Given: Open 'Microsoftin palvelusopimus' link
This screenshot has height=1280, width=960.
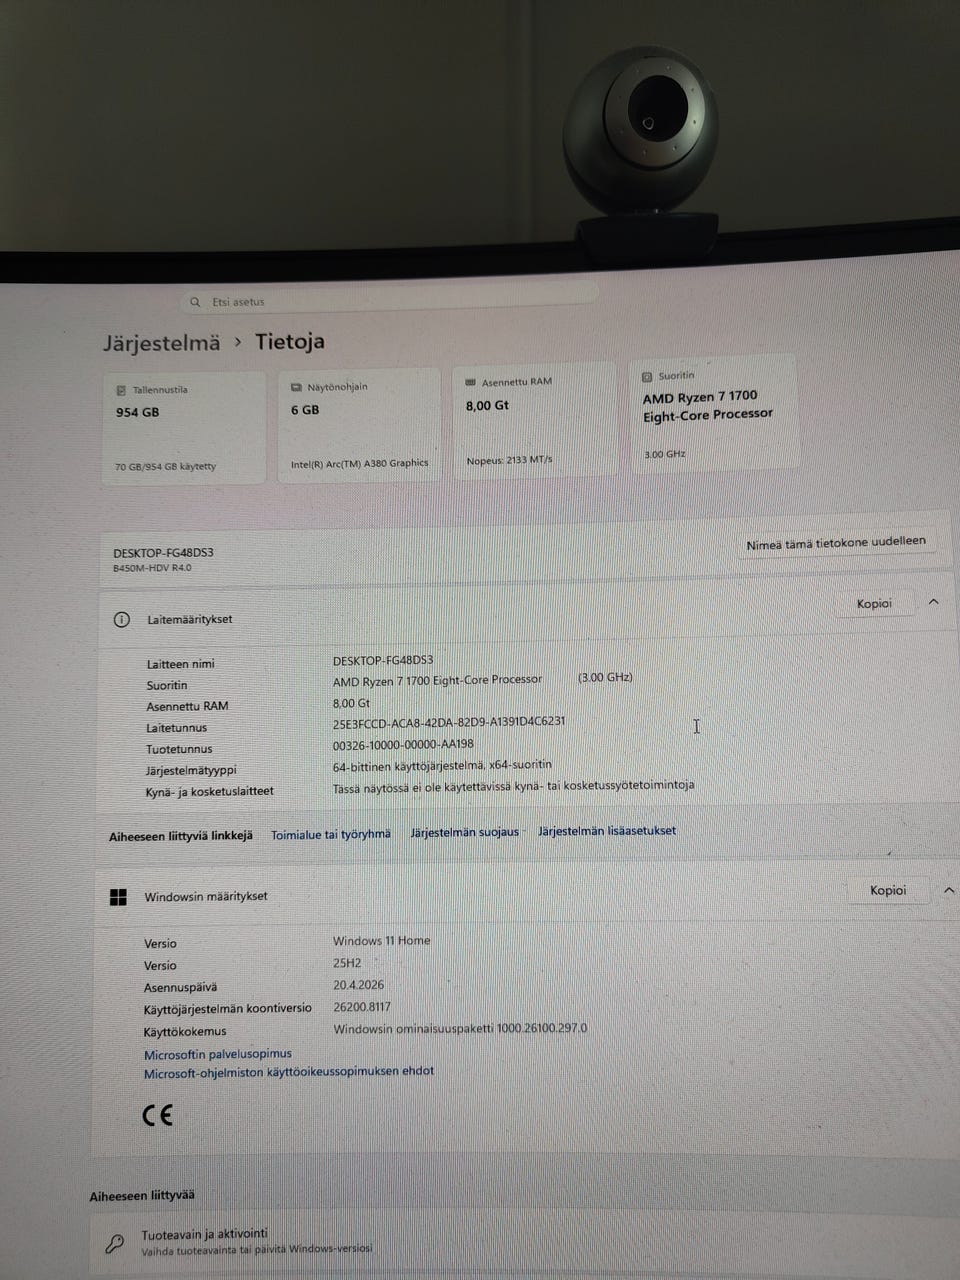Looking at the screenshot, I should [x=218, y=1054].
